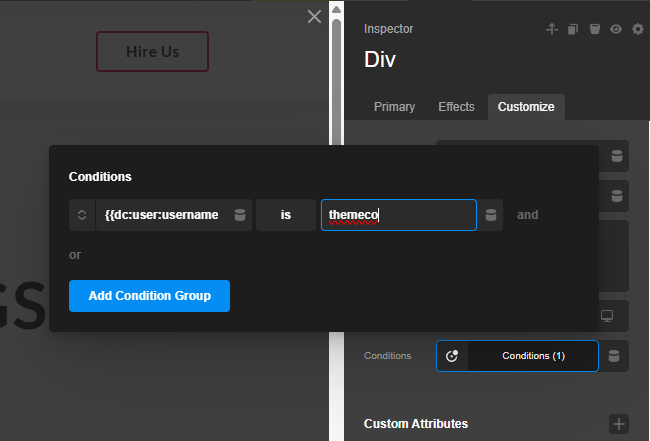Open dynamic content for the username field

pos(240,215)
